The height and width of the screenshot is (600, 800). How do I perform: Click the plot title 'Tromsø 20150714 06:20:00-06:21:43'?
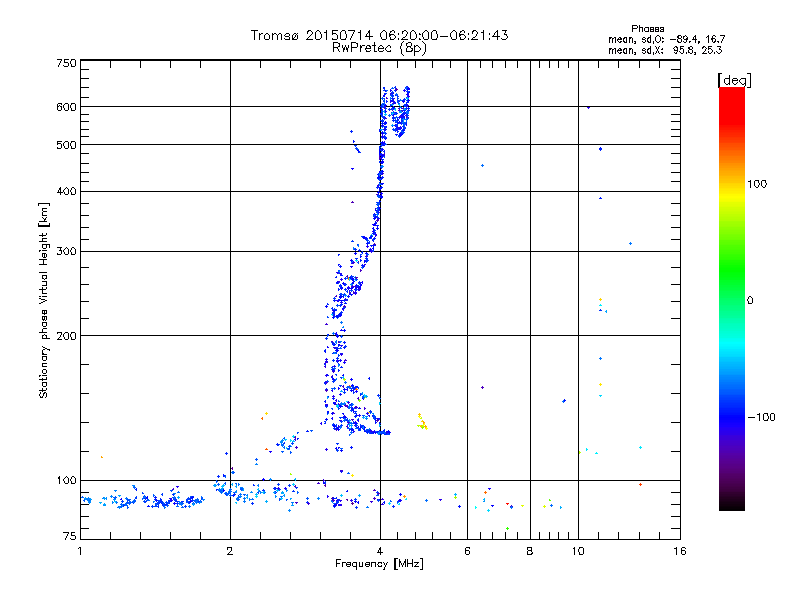click(x=379, y=35)
